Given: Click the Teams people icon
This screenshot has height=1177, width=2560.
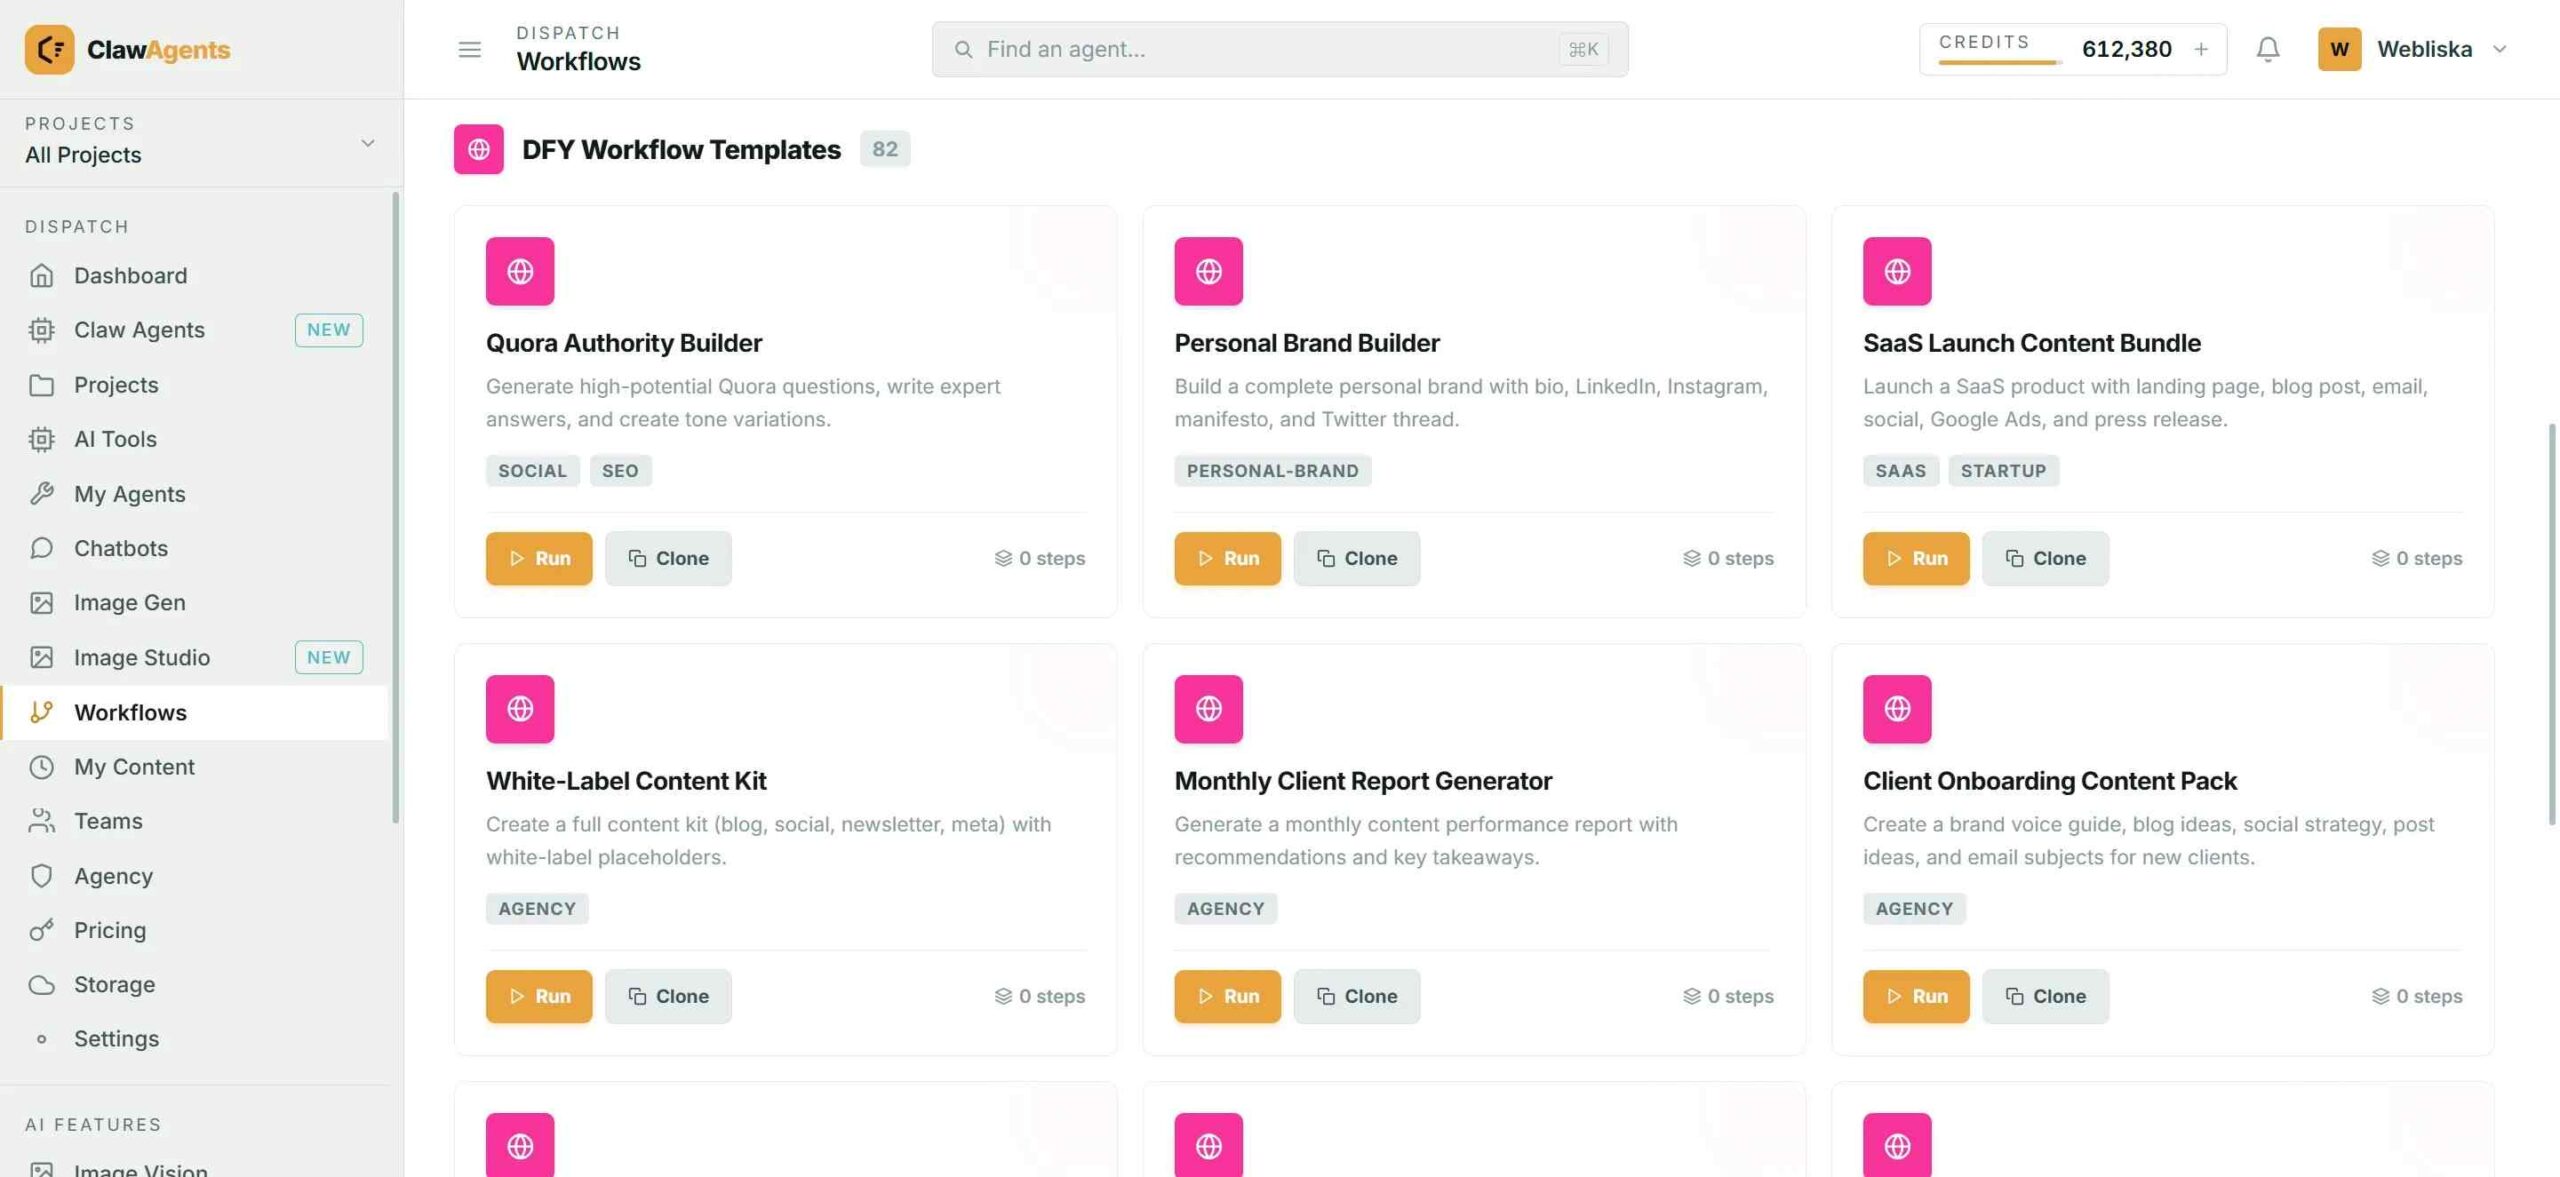Looking at the screenshot, I should (x=41, y=821).
